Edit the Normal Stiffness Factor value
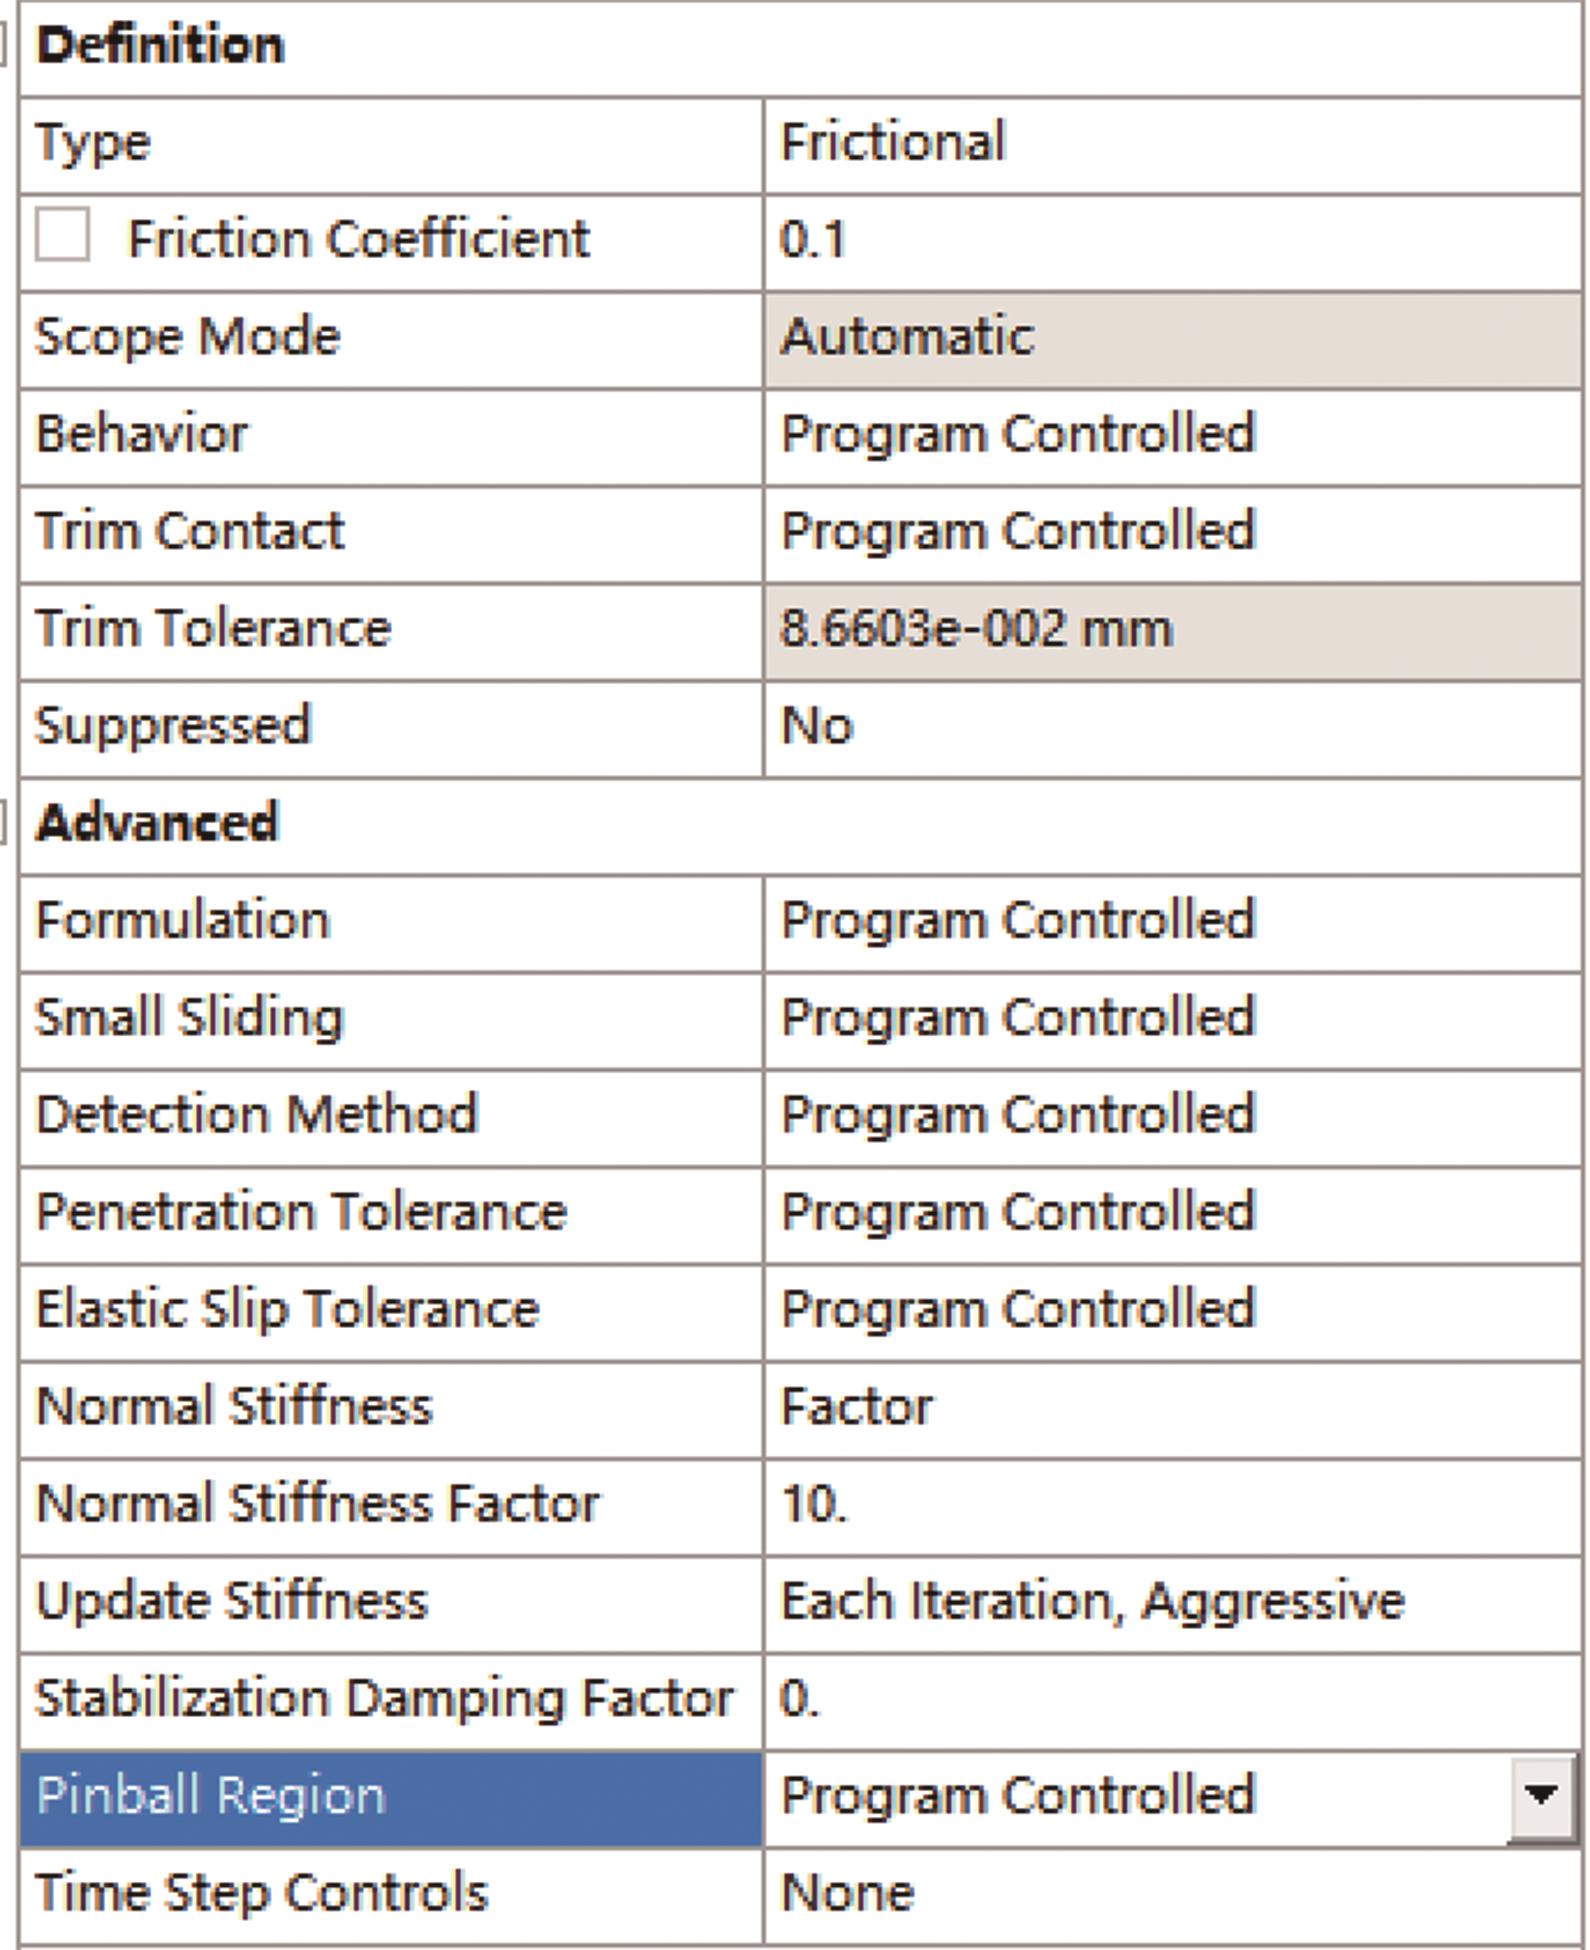The image size is (1590, 1950). (x=1170, y=1503)
